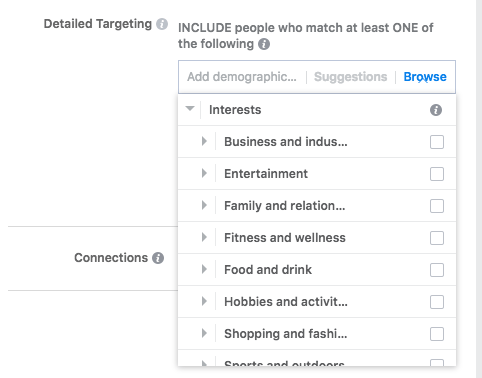Expand Hobbies and activities arrow
The image size is (482, 378).
point(204,301)
